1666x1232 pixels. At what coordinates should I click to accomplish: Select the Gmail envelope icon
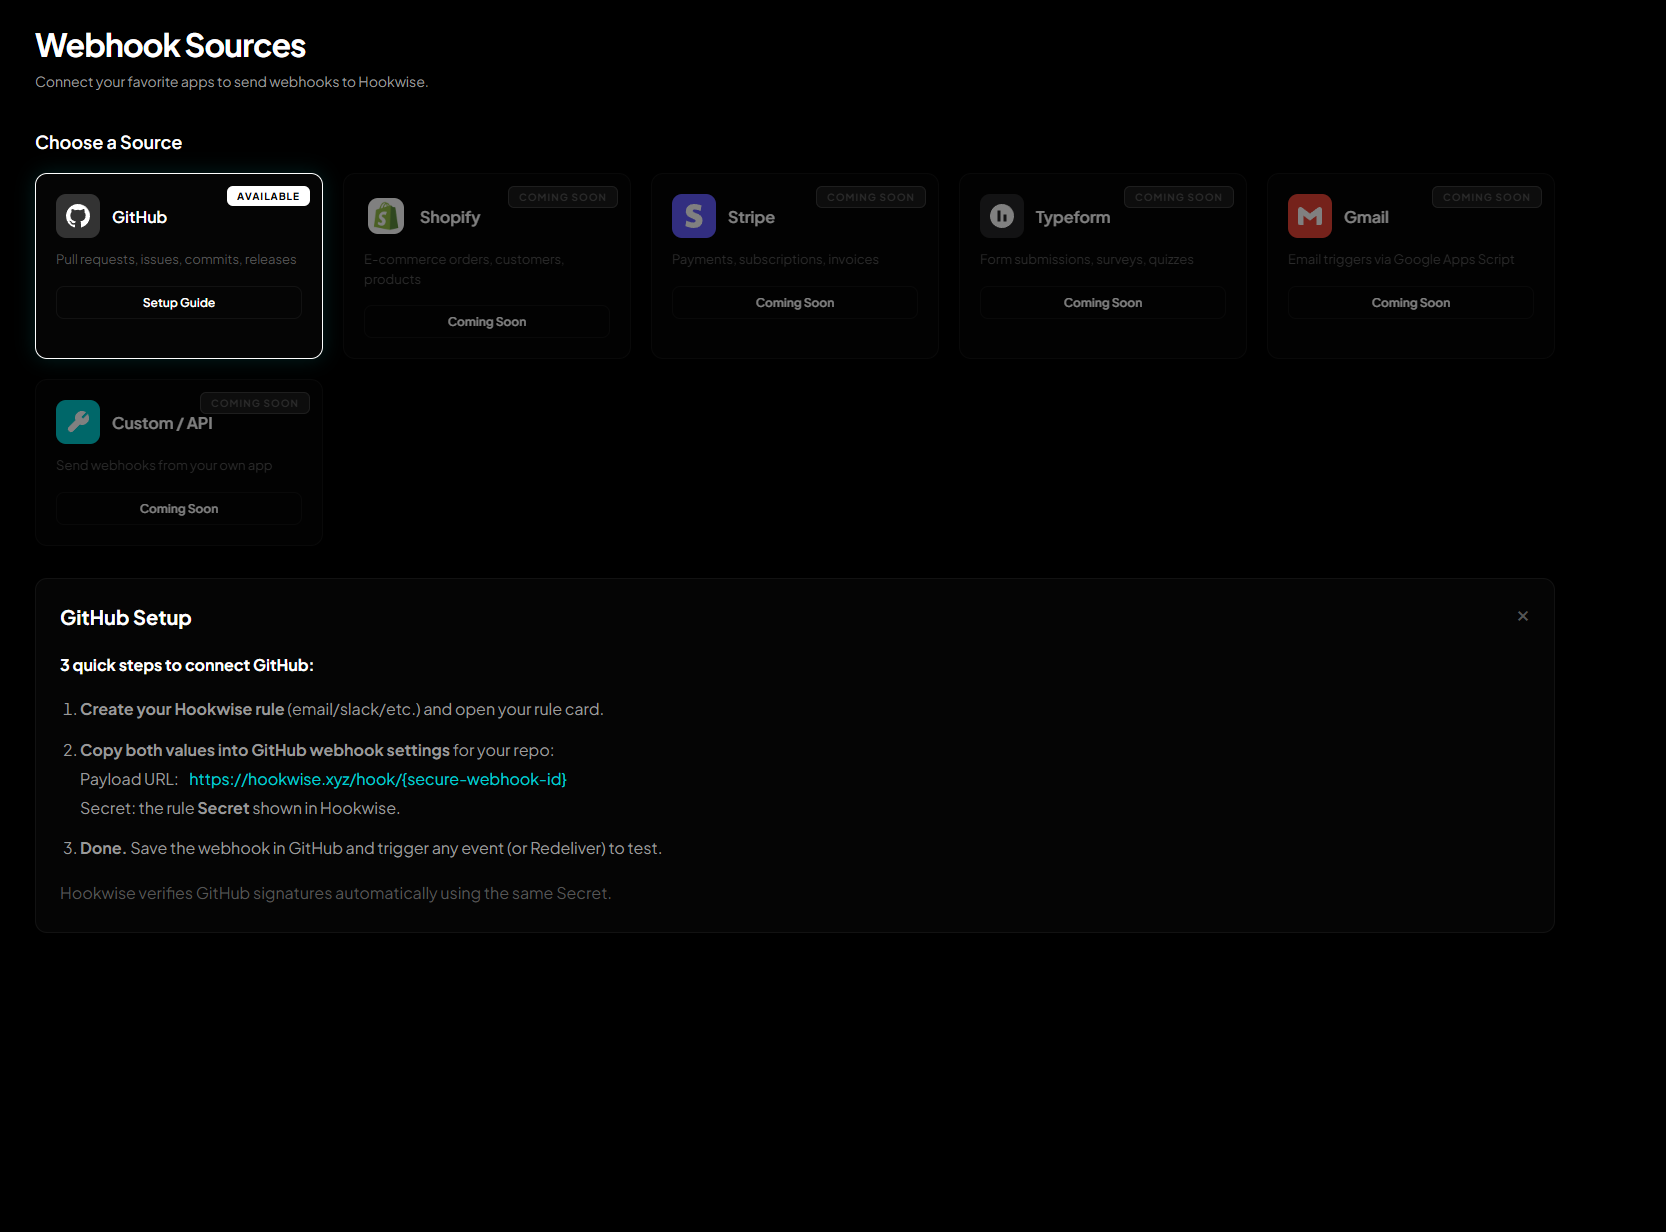coord(1309,216)
